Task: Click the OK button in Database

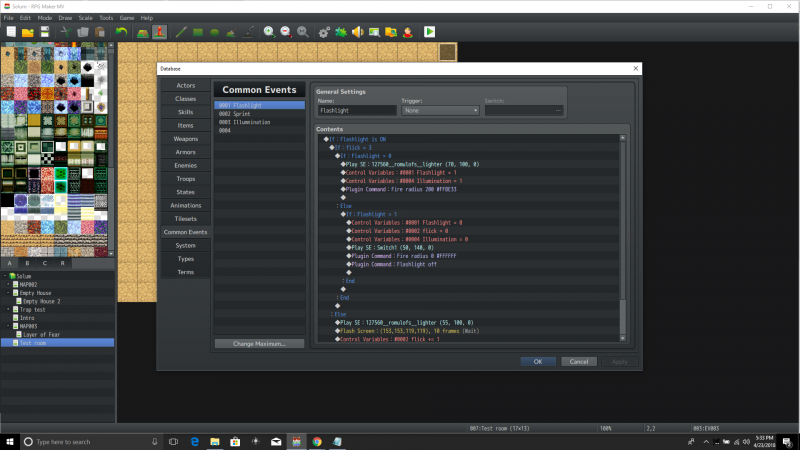Action: pos(538,361)
